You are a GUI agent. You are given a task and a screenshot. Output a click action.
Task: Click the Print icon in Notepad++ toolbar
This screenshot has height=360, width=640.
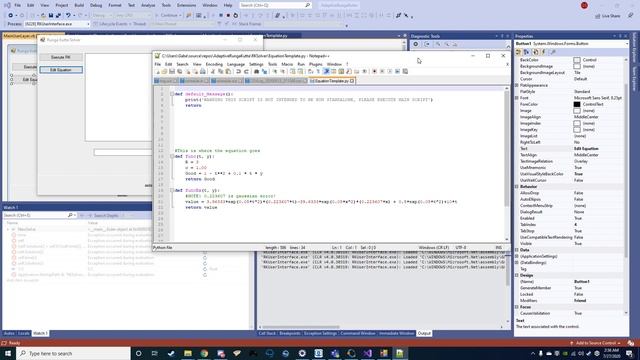(203, 71)
